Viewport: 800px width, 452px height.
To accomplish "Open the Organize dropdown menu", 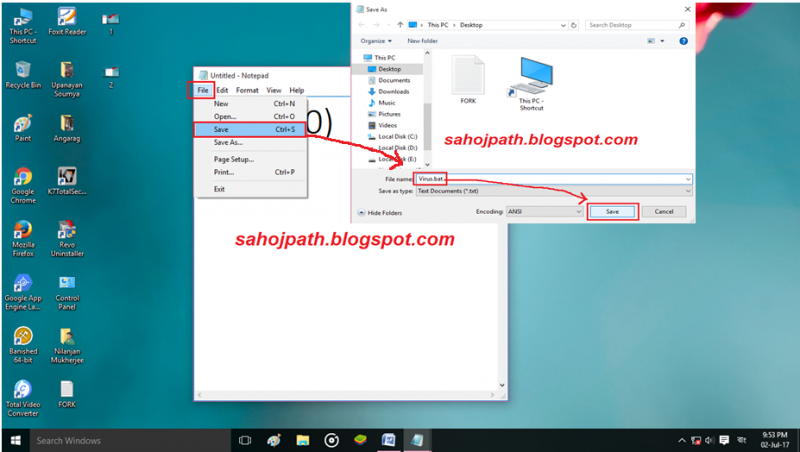I will coord(376,41).
